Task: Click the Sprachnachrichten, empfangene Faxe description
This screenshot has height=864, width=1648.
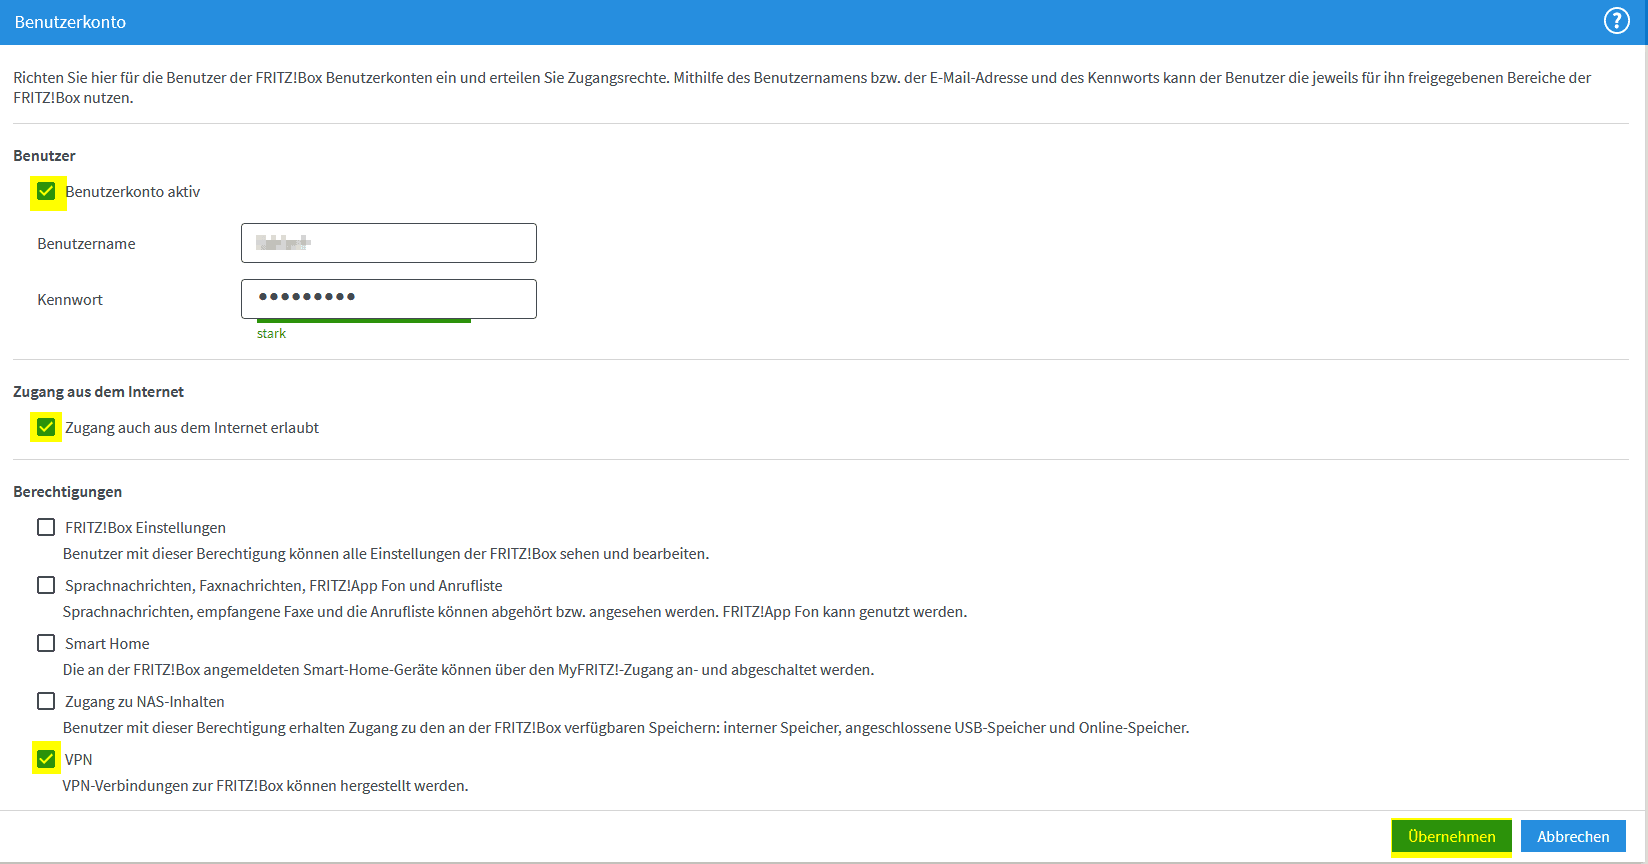Action: click(515, 612)
